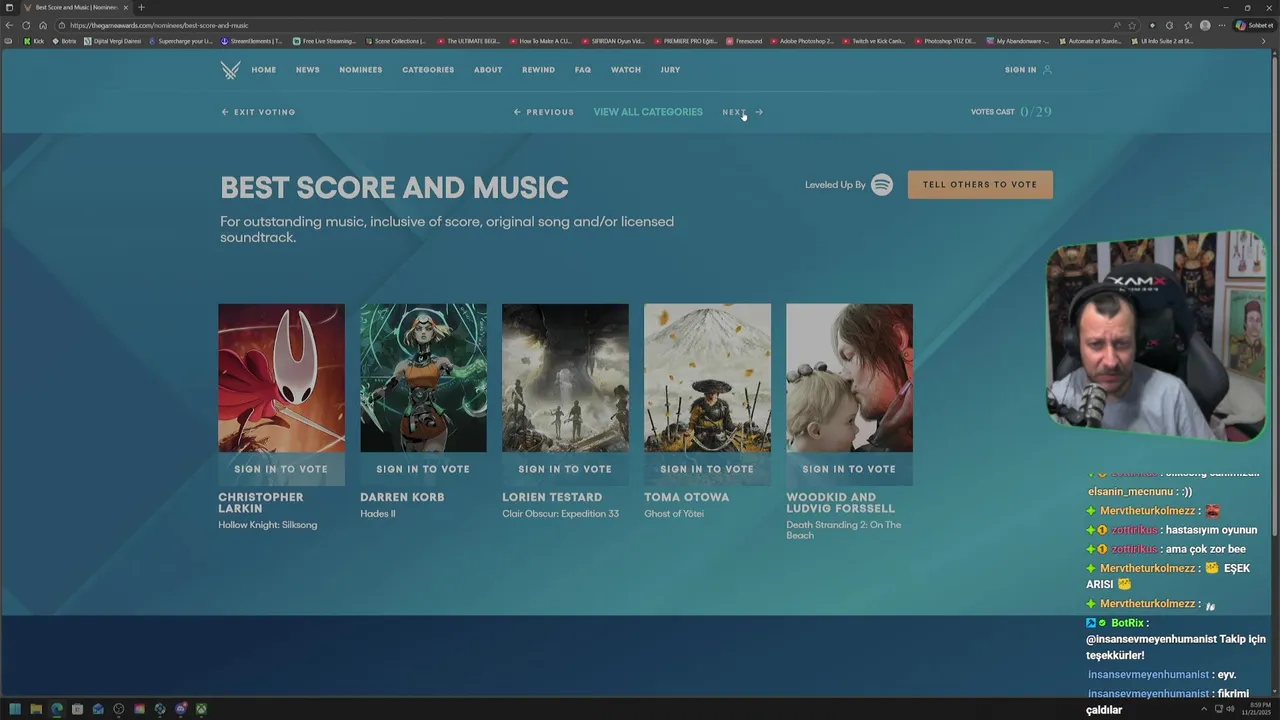1280x720 pixels.
Task: Go to the NOMINEES page
Action: (x=361, y=70)
